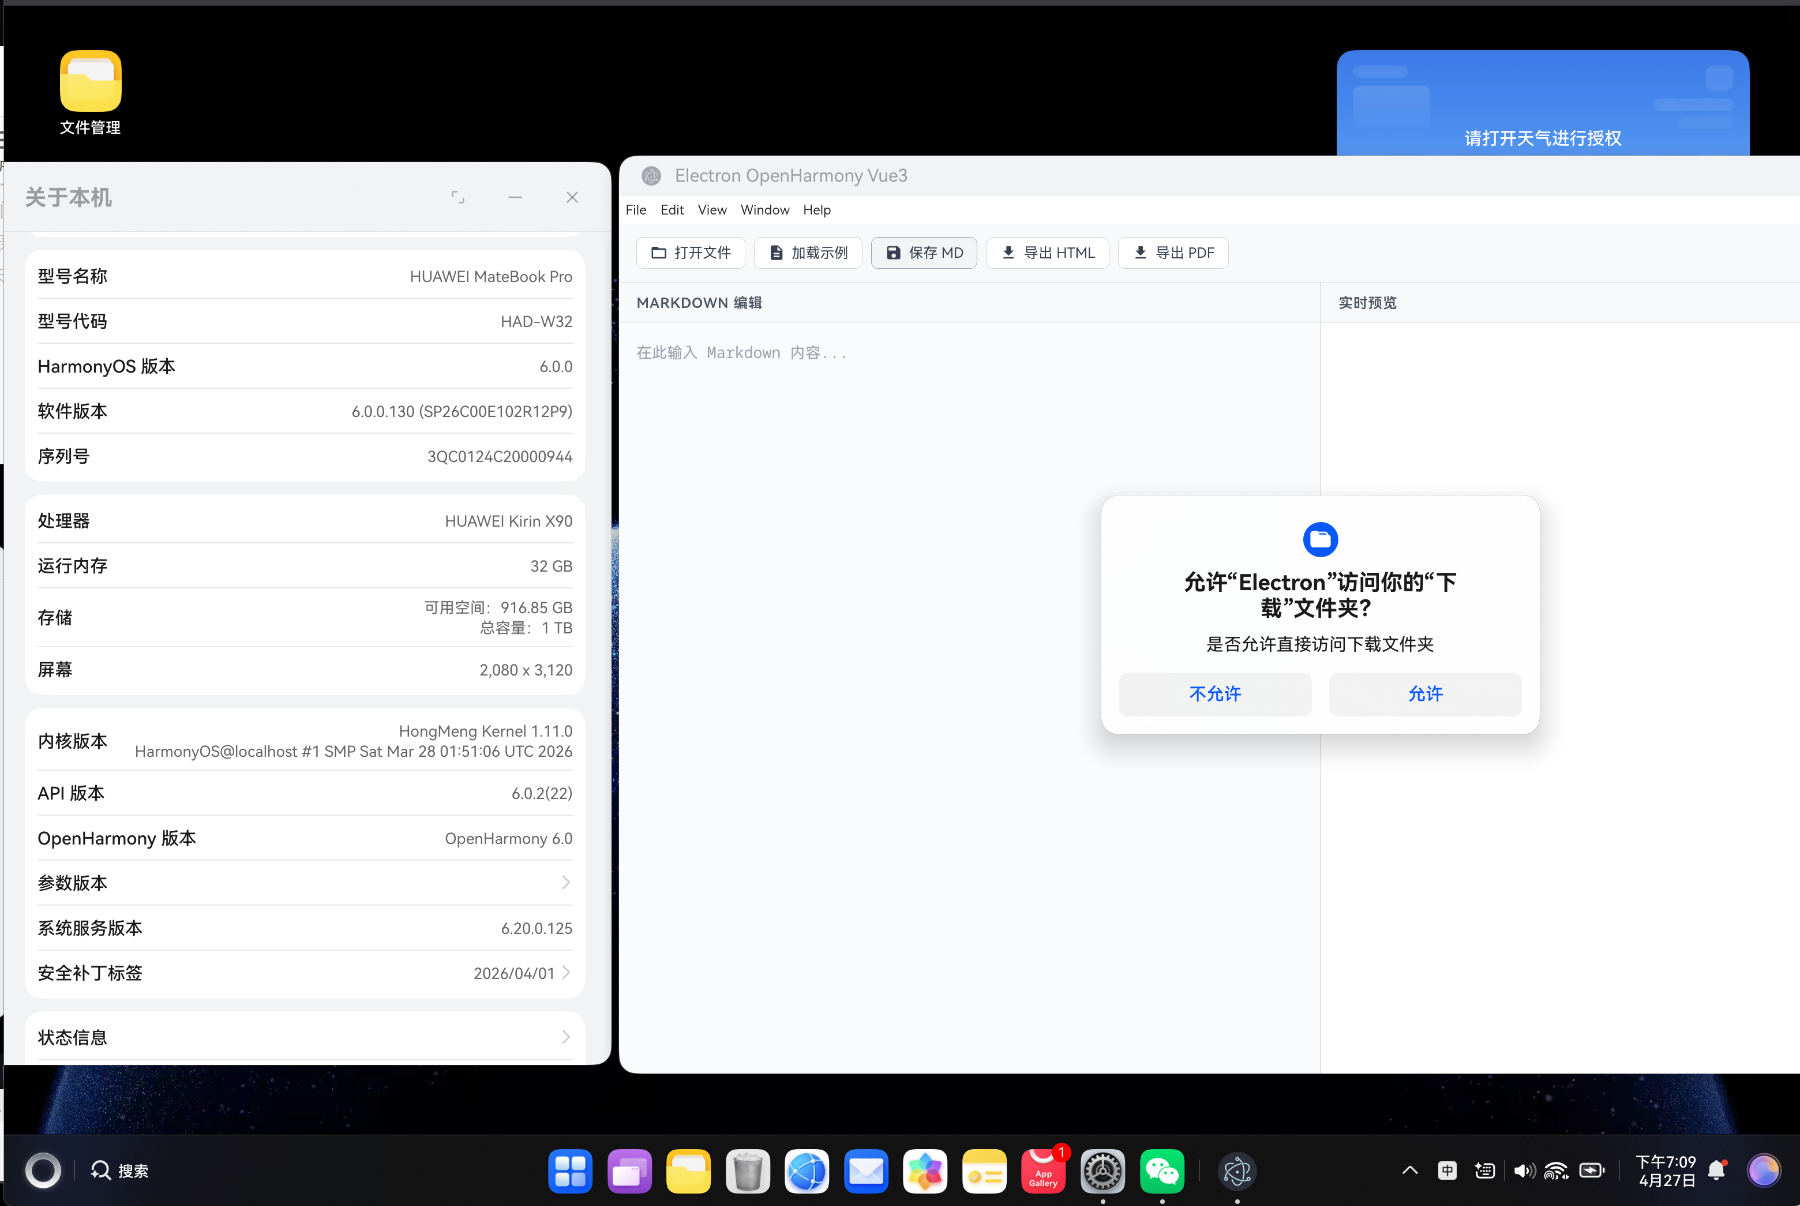Click the MARKDOWN 编辑 panel header
The width and height of the screenshot is (1800, 1206).
(699, 303)
